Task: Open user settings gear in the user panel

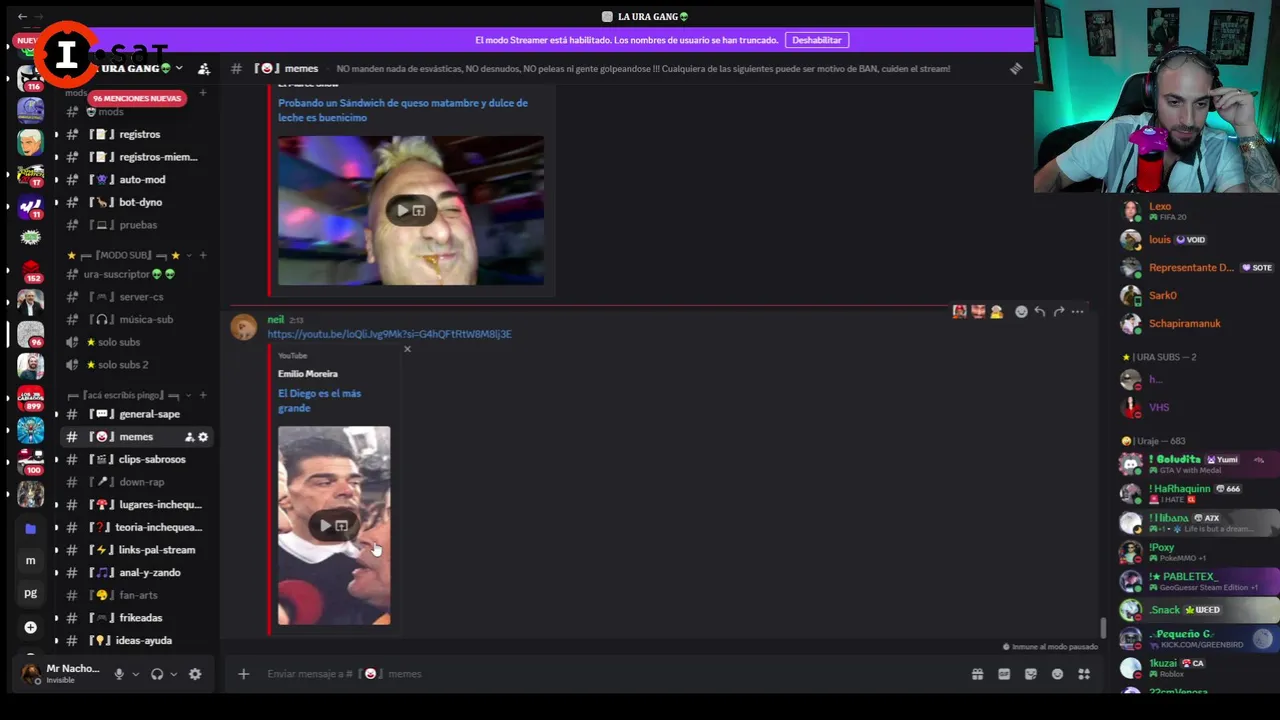Action: 195,674
